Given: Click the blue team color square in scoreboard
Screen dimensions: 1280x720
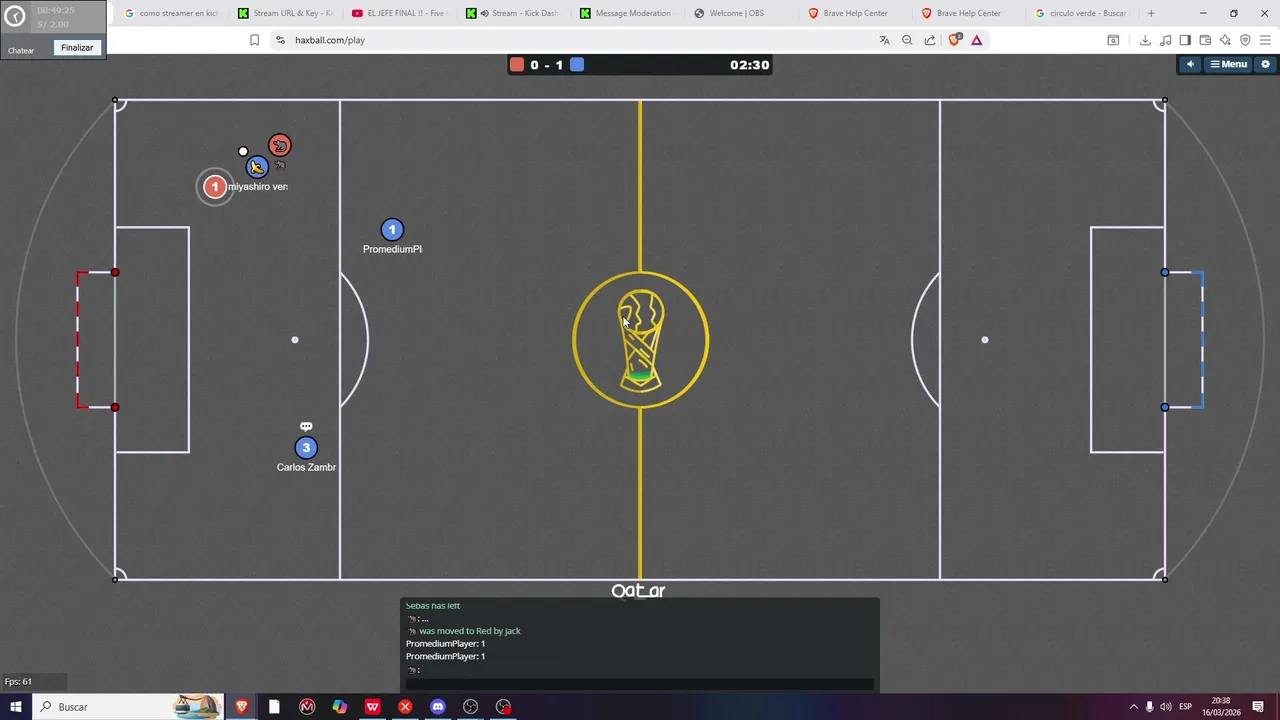Looking at the screenshot, I should tap(577, 64).
